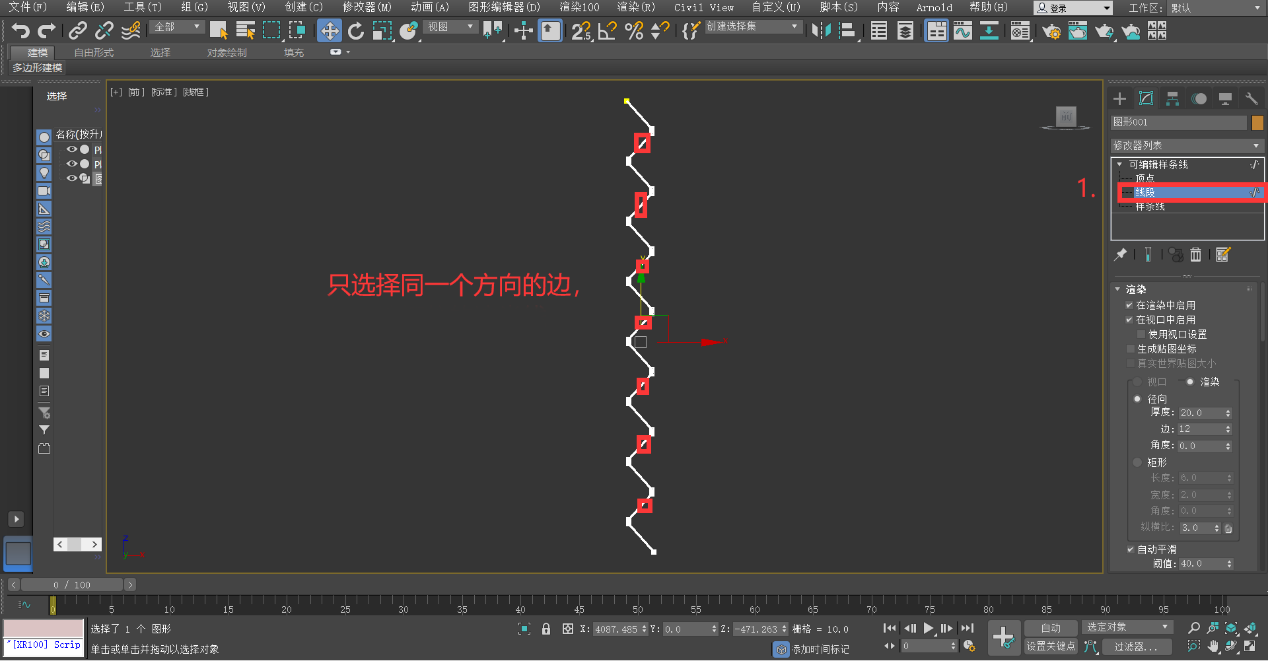The width and height of the screenshot is (1268, 661).
Task: Open the Render Setup teapot icon
Action: pyautogui.click(x=1051, y=30)
